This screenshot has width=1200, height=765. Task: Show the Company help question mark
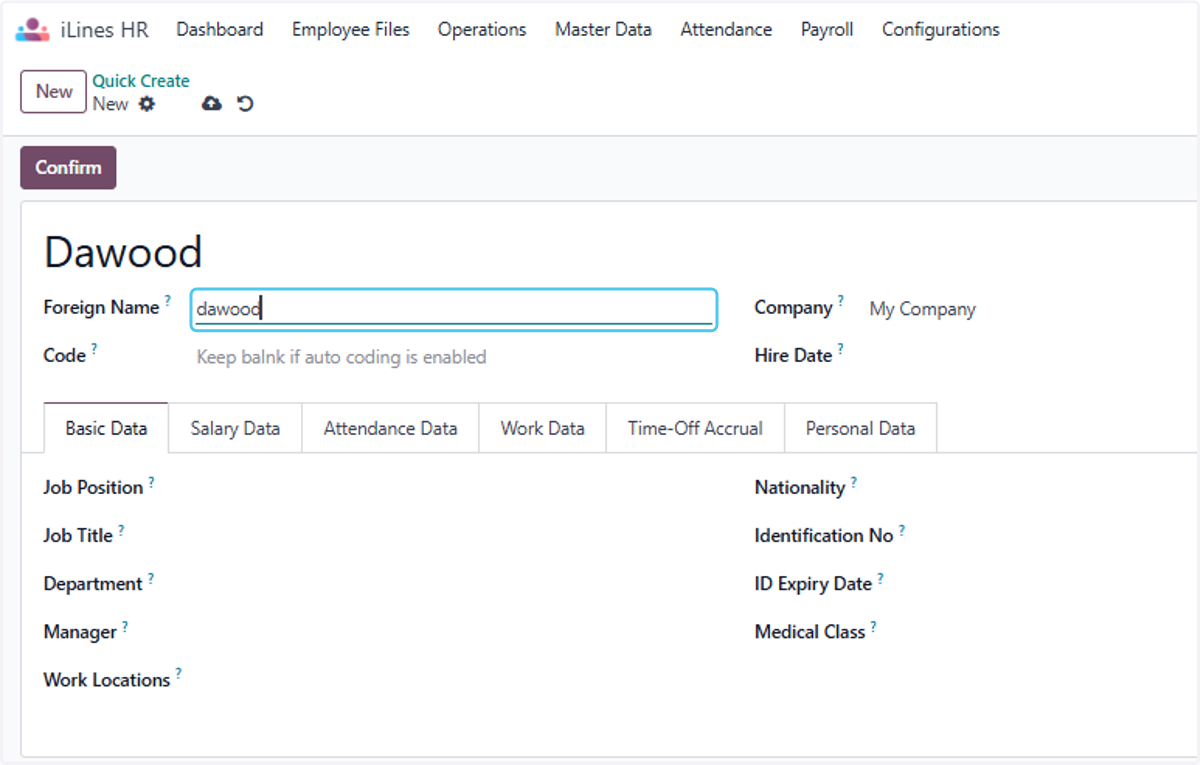(841, 300)
